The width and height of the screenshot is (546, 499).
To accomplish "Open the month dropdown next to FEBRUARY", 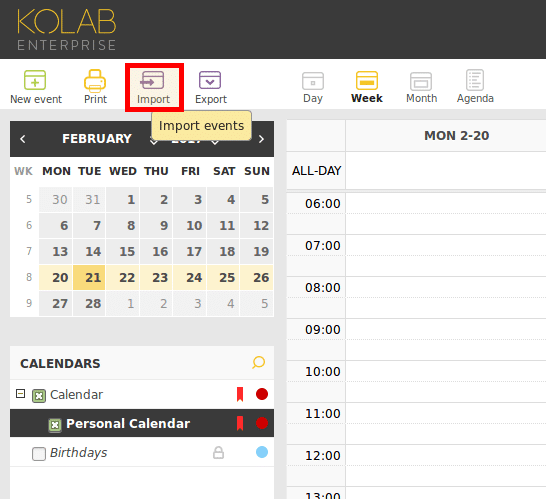I will click(153, 141).
